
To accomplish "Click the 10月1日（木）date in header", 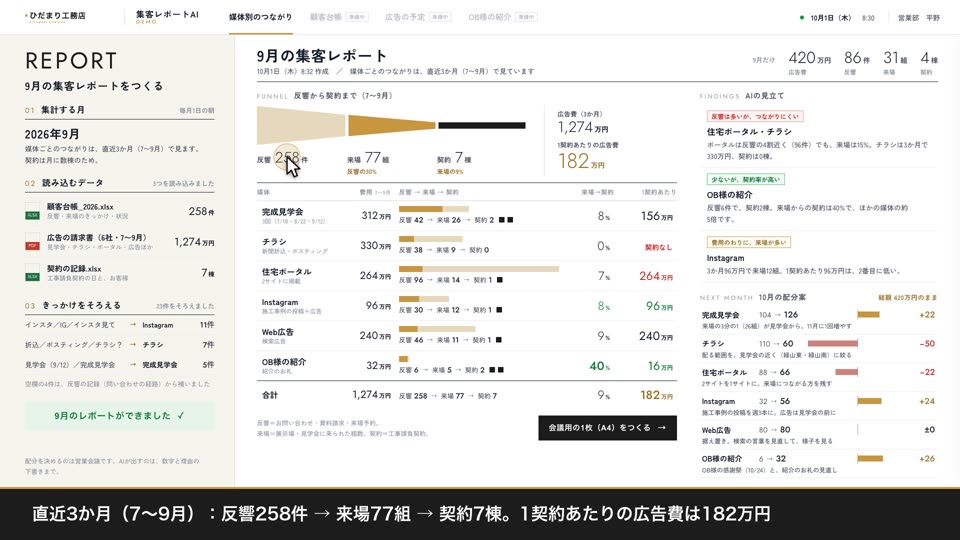I will [831, 18].
